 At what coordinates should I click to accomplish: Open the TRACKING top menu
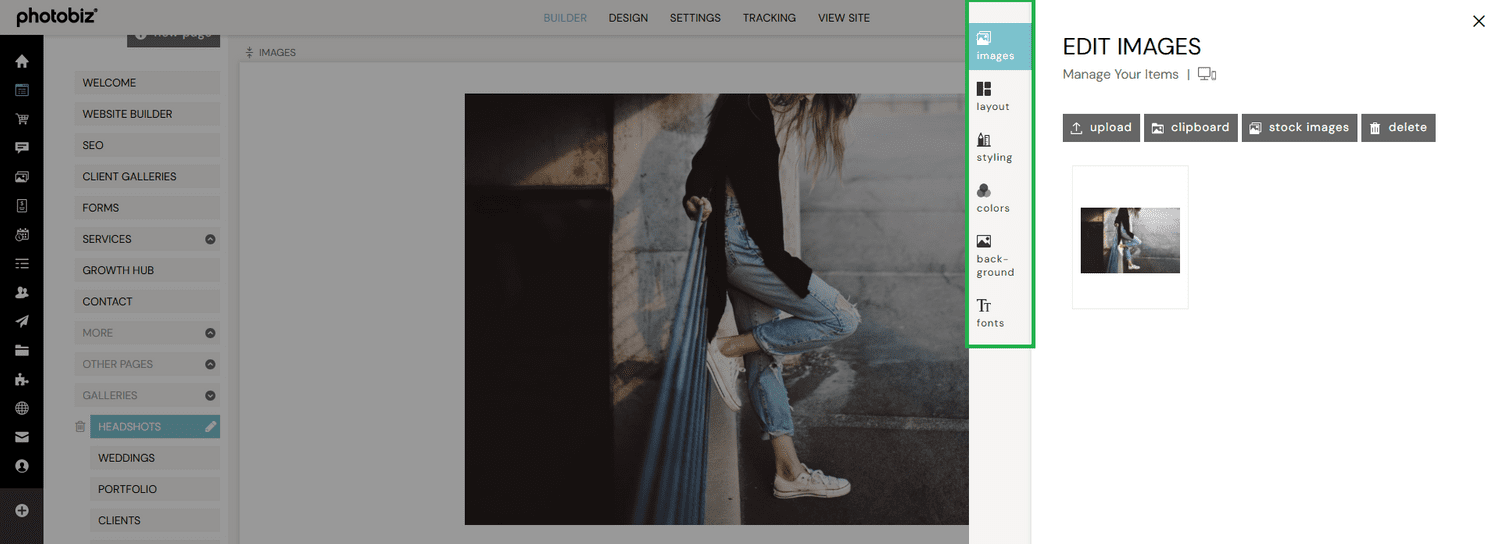click(769, 18)
